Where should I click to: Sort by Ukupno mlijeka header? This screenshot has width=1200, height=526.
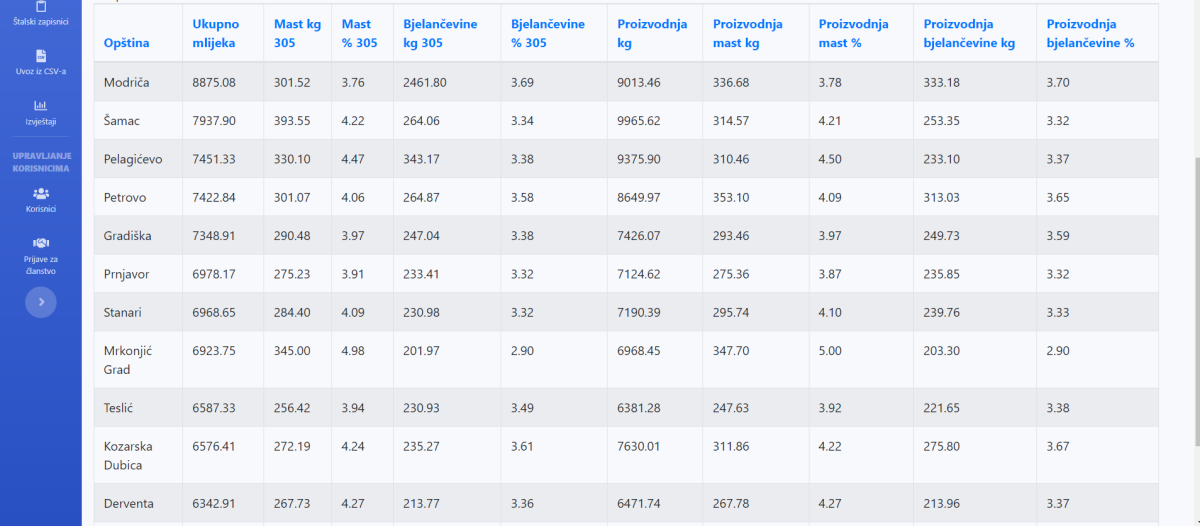tap(215, 34)
